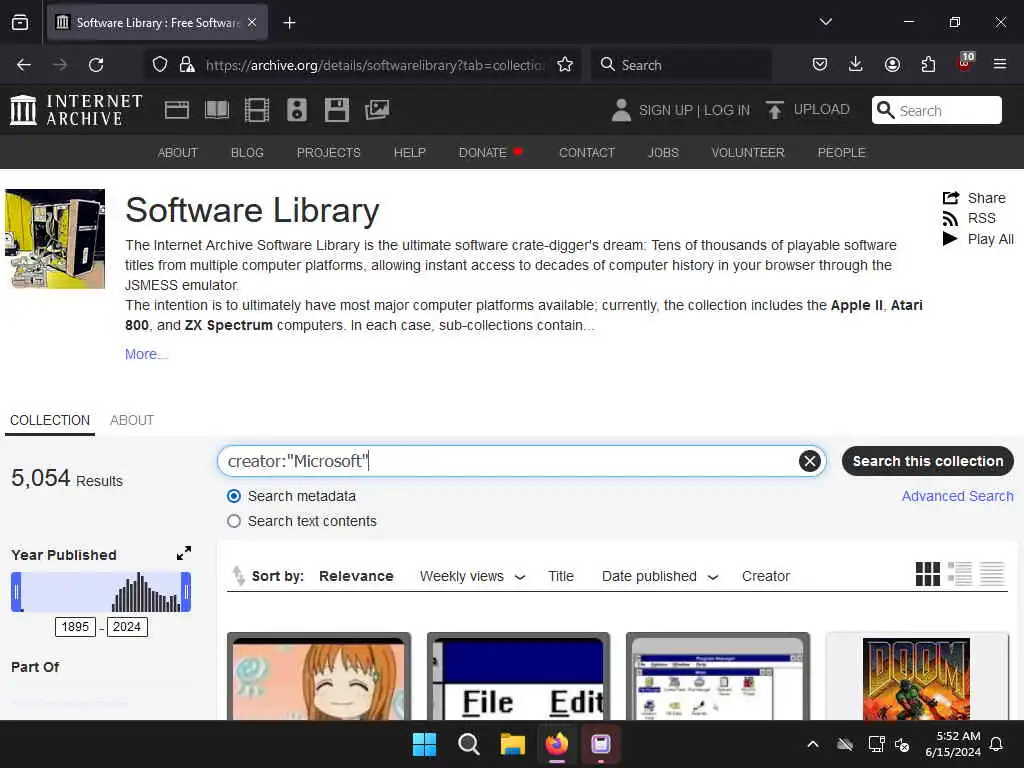Image resolution: width=1024 pixels, height=768 pixels.
Task: Click Search this collection button
Action: (x=927, y=461)
